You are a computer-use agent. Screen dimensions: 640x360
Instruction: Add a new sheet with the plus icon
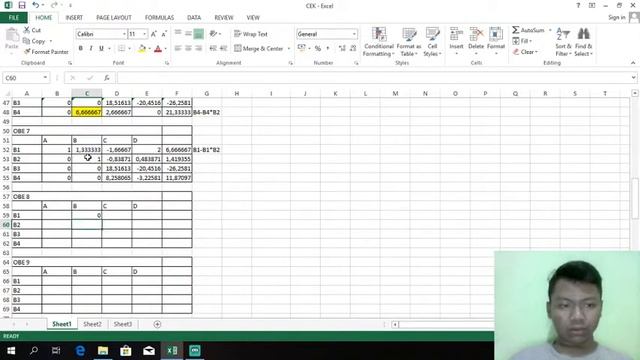157,324
